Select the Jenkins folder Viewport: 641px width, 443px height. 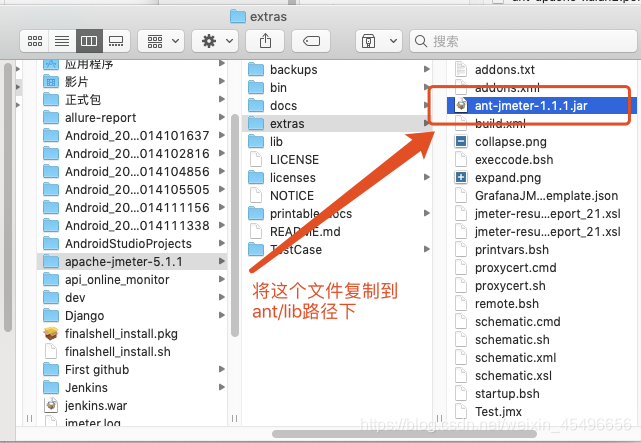(132, 387)
